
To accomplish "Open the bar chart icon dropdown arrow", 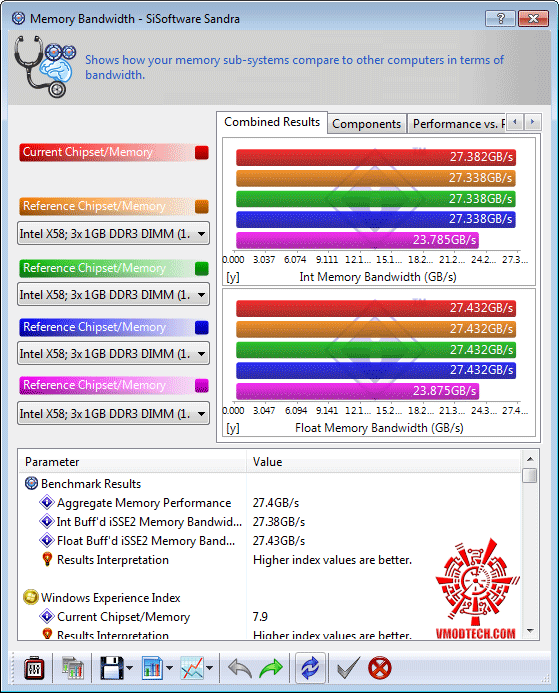I will 169,668.
